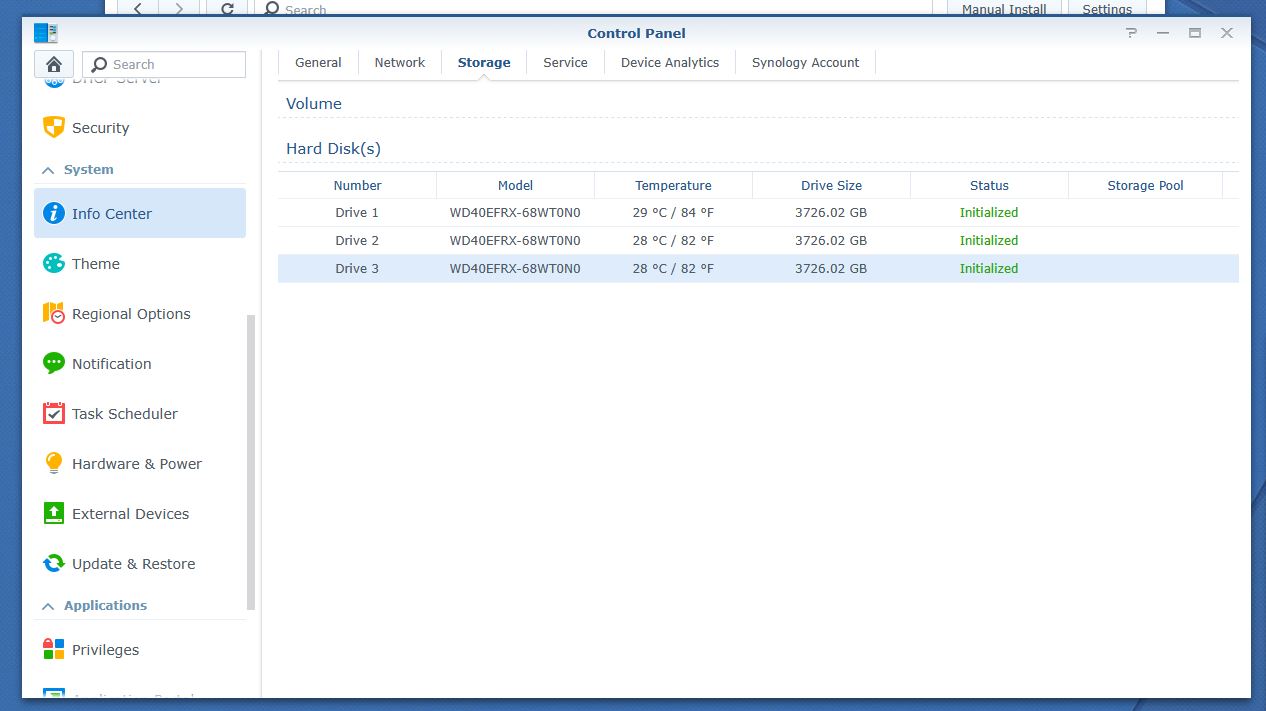Select the Task Scheduler icon

[52, 413]
